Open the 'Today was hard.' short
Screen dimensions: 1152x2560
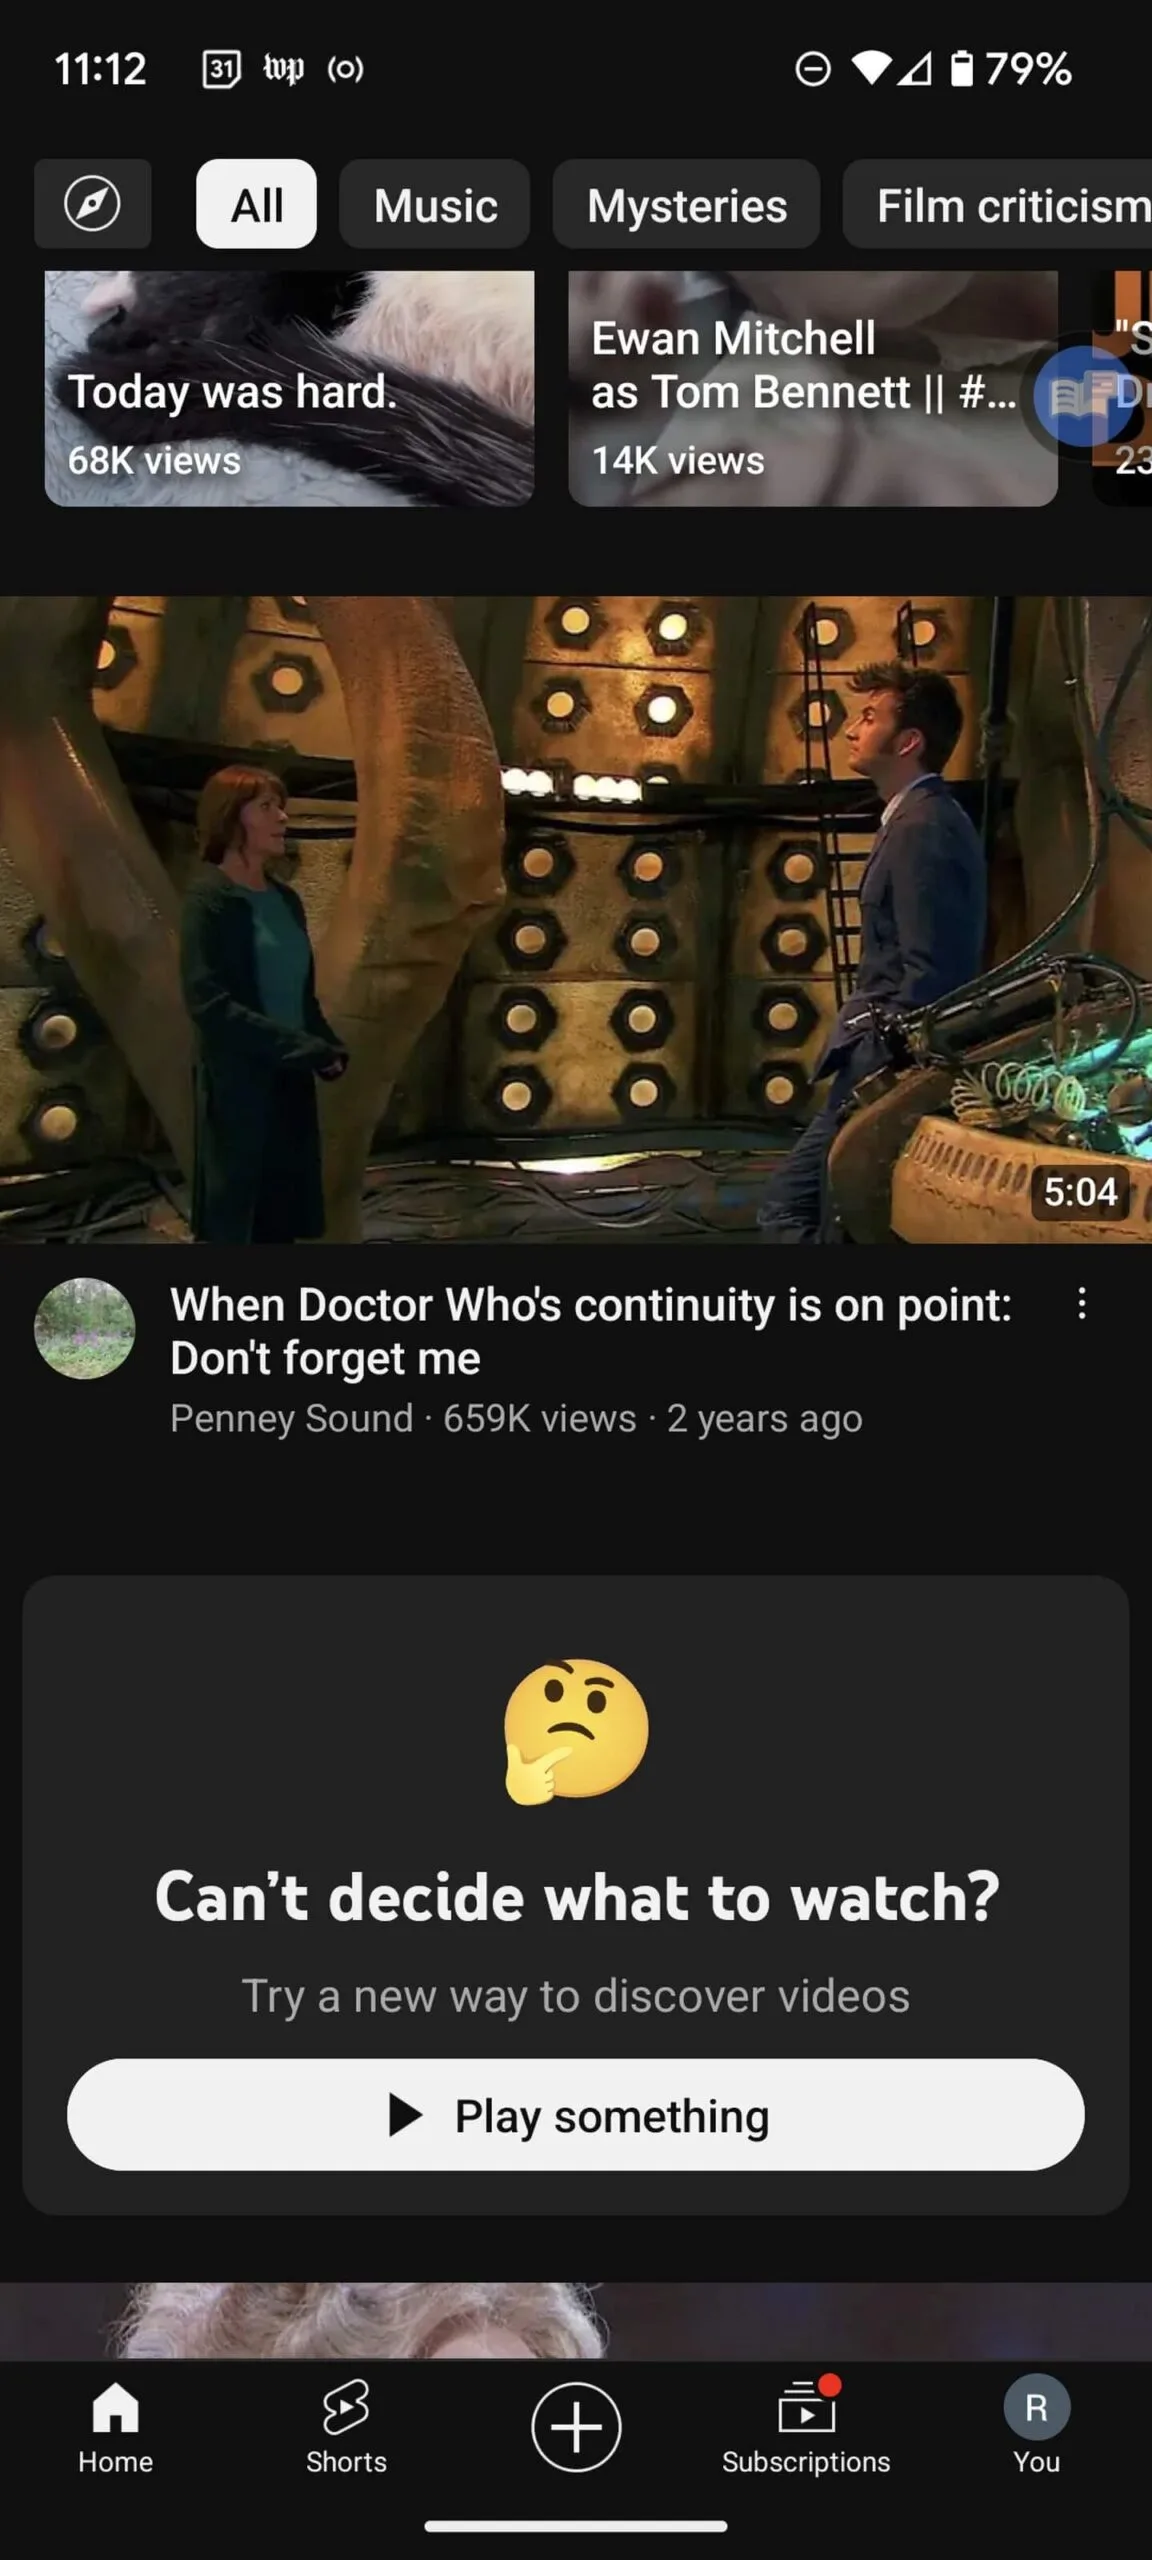pyautogui.click(x=289, y=388)
